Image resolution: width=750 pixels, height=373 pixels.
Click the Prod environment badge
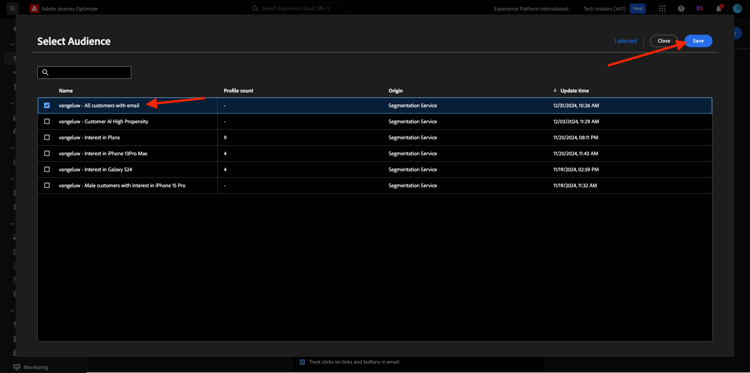coord(637,9)
